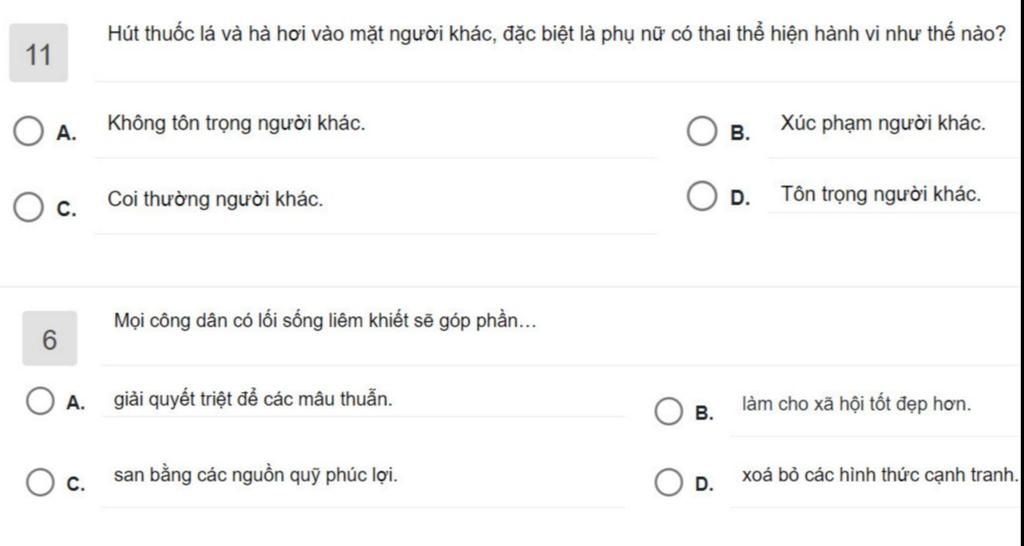Click the question number 11 box

click(39, 53)
